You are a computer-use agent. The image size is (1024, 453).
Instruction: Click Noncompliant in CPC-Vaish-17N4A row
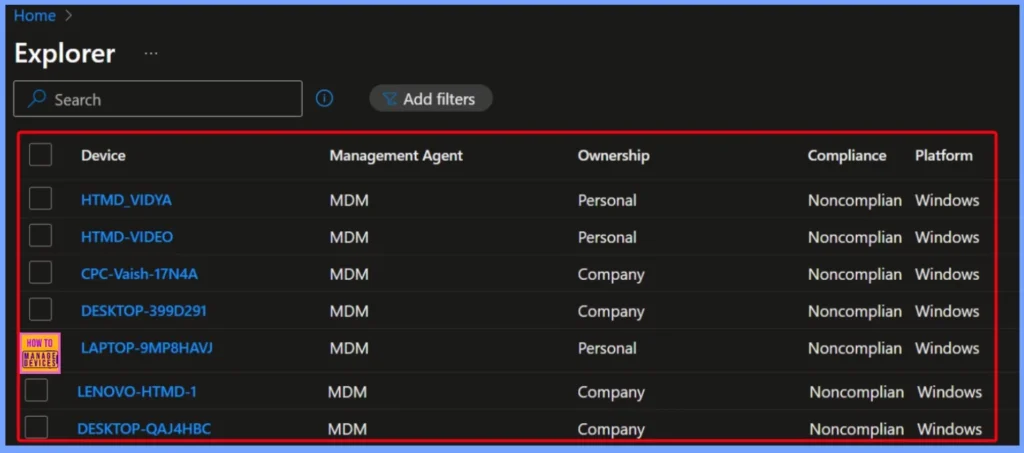(855, 275)
